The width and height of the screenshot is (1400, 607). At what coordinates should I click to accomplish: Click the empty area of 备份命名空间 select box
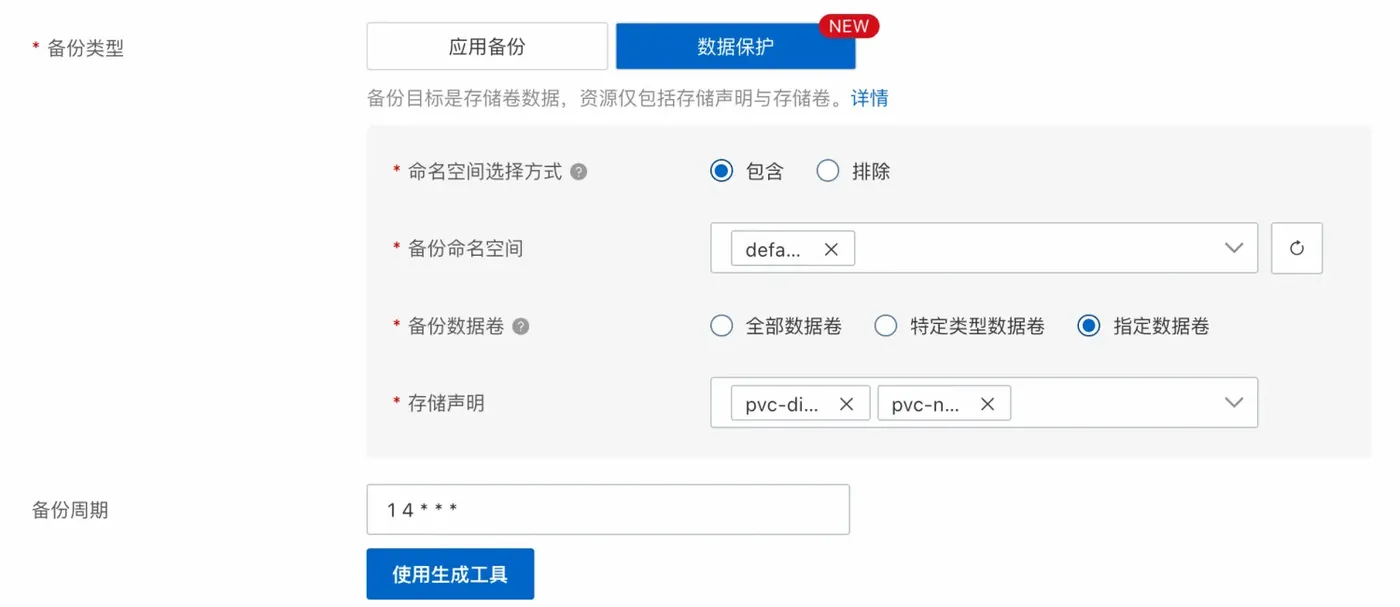click(x=1035, y=248)
